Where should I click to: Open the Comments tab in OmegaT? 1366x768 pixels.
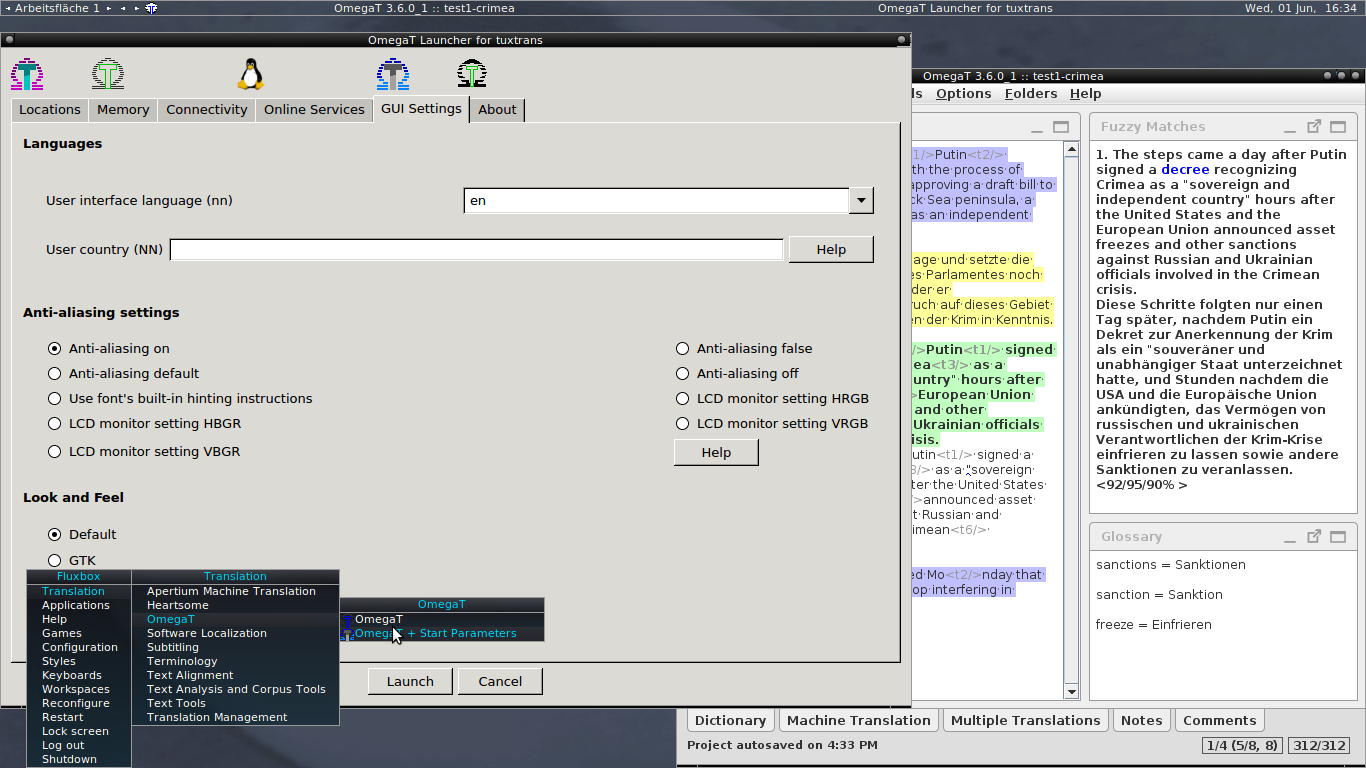tap(1219, 721)
